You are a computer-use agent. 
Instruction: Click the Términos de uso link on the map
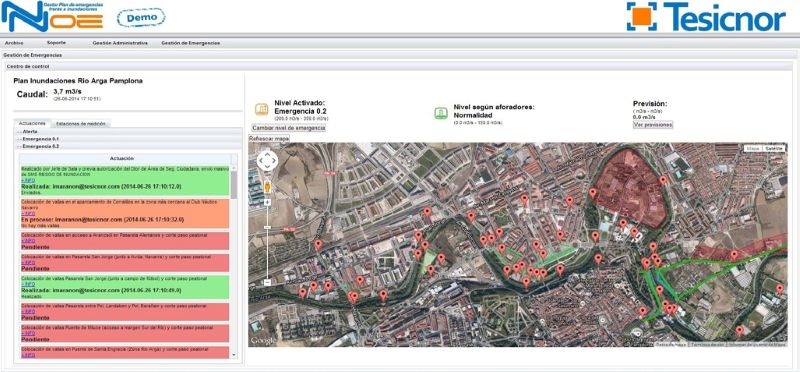tap(708, 344)
